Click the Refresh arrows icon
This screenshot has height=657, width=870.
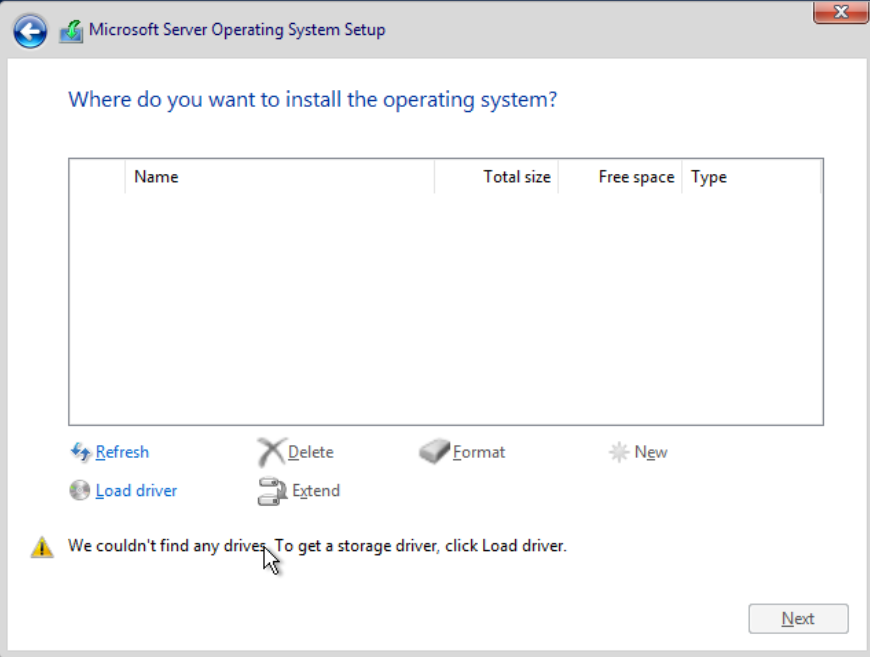[x=80, y=452]
